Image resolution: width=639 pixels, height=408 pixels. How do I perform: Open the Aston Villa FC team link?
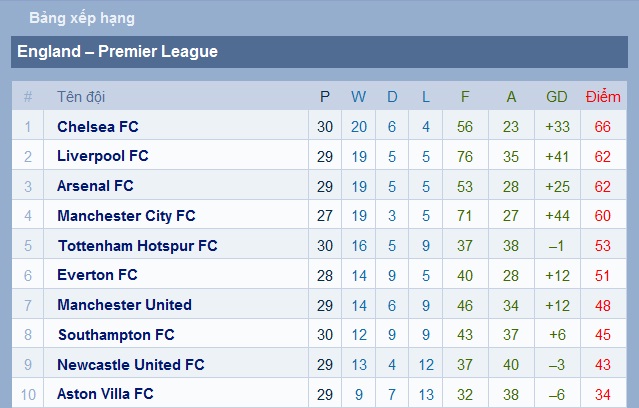(x=105, y=394)
